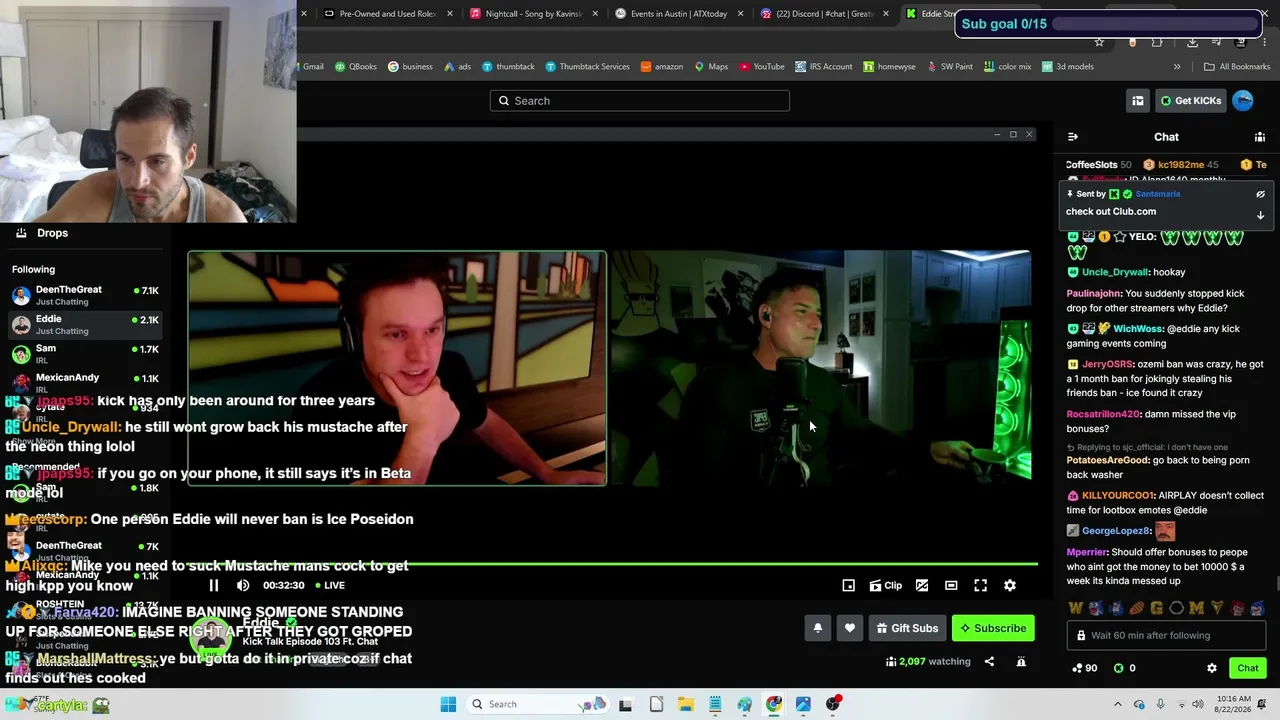
Task: Collapse the chat panel arrow icon
Action: coord(1073,137)
